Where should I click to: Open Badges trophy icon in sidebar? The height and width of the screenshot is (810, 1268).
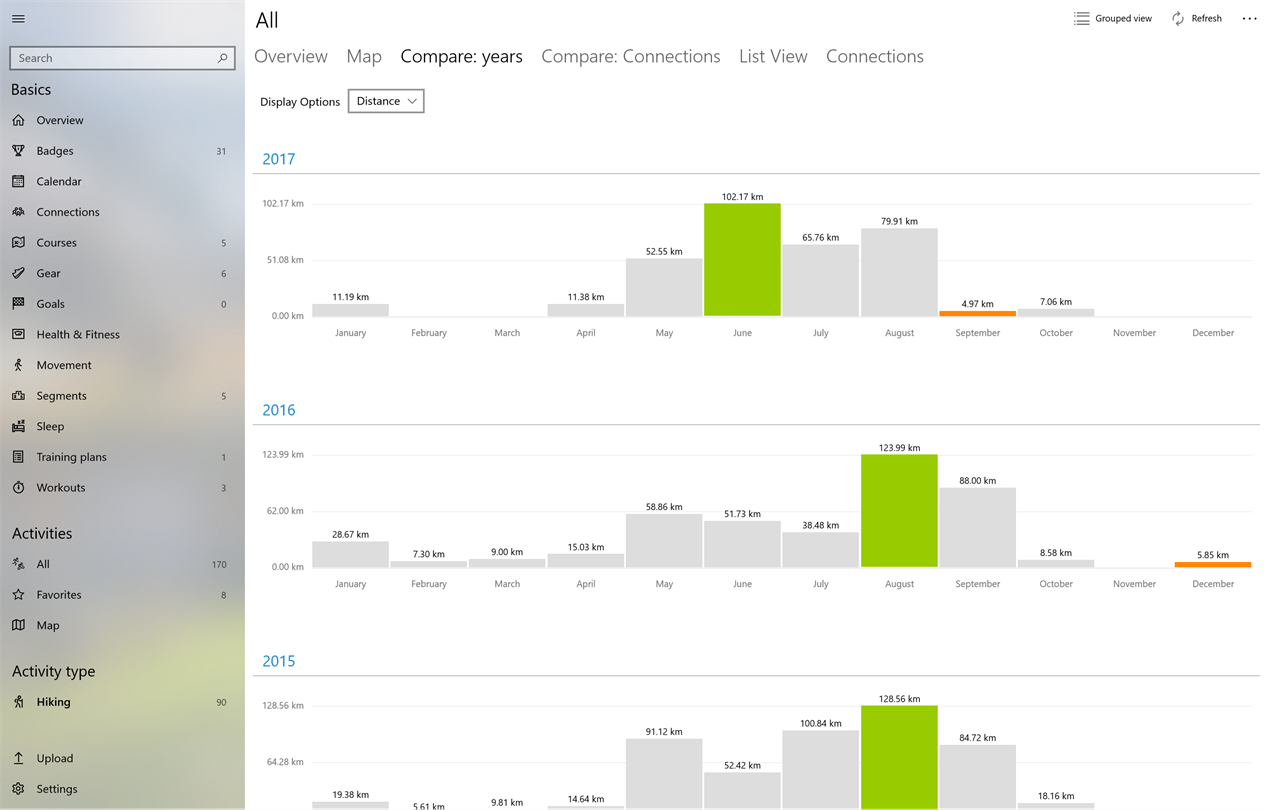click(x=18, y=151)
